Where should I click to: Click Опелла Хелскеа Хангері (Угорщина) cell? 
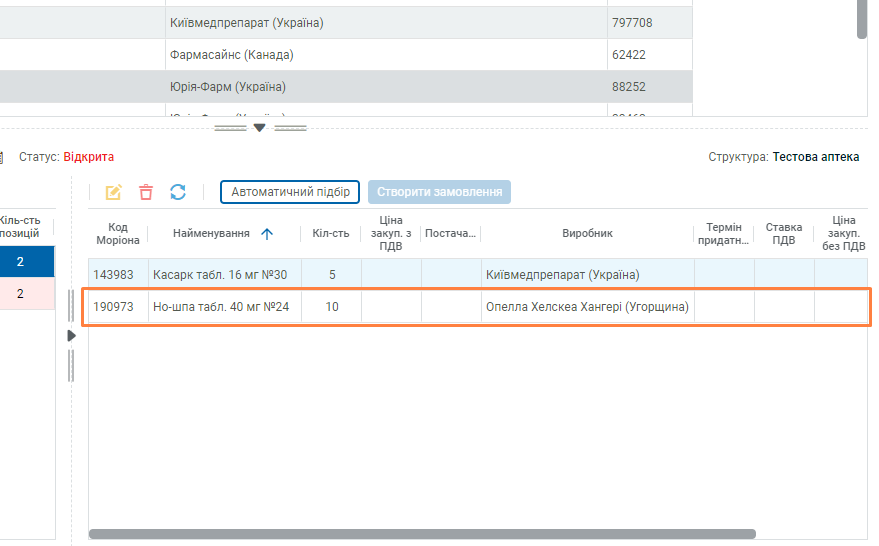click(x=587, y=307)
